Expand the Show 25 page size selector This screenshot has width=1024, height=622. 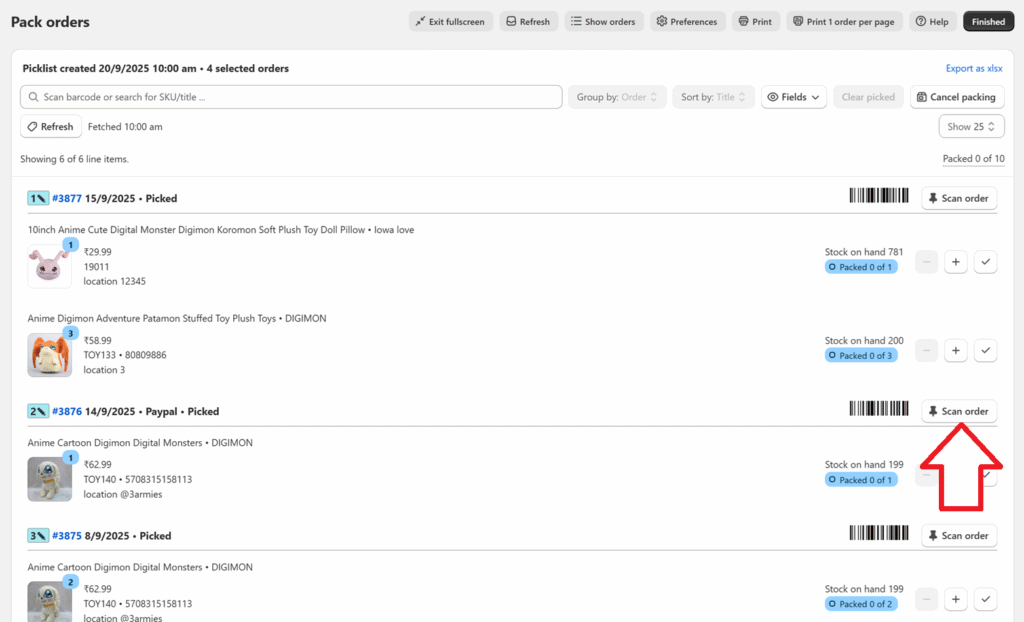point(965,127)
